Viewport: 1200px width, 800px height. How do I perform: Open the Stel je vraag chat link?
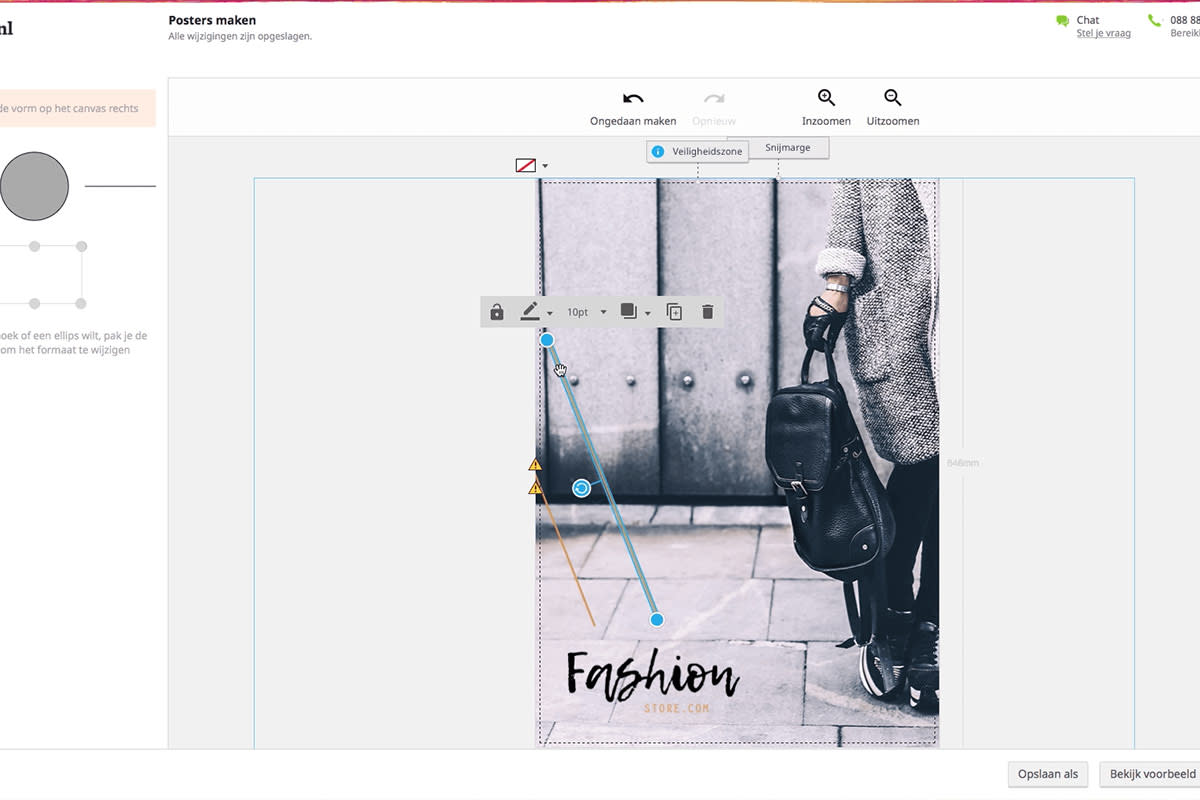pyautogui.click(x=1102, y=32)
